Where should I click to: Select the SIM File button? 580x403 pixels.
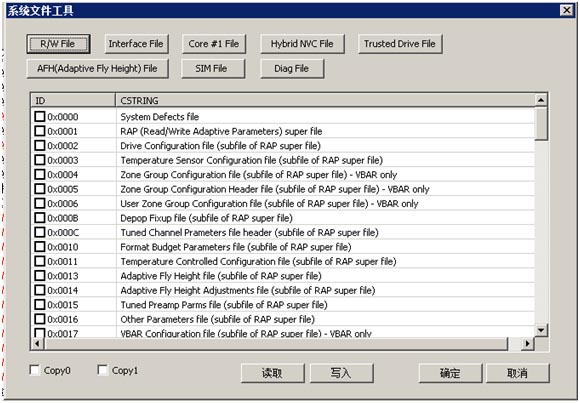tap(213, 68)
